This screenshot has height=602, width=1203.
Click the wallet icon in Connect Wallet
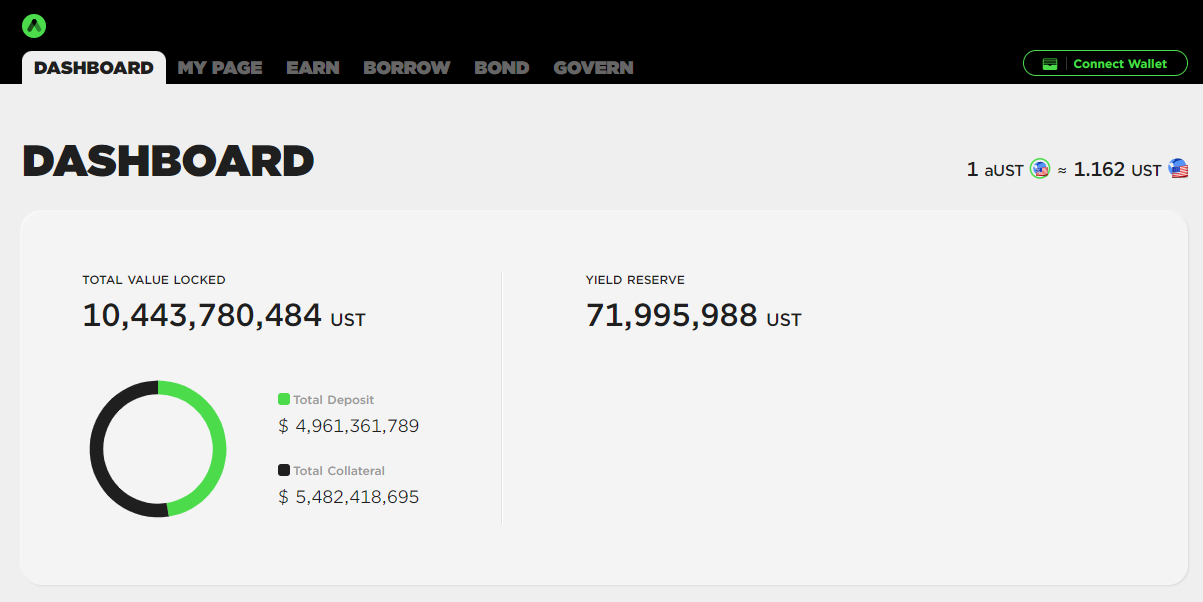1050,64
